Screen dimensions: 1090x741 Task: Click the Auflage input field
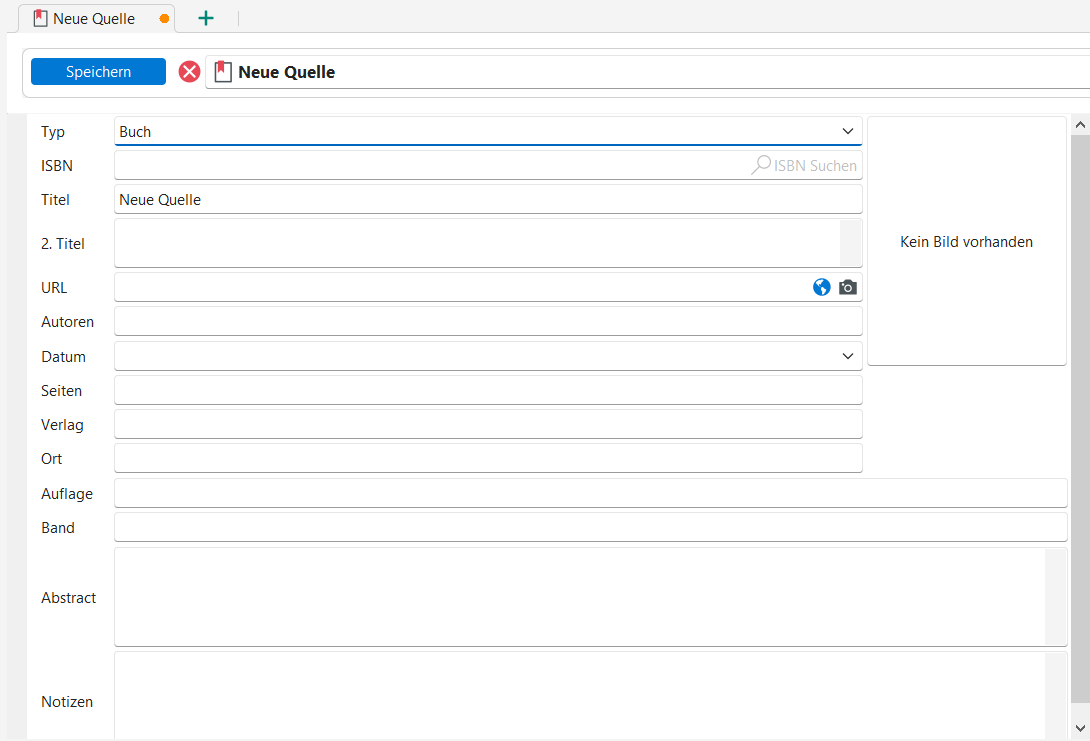[590, 493]
